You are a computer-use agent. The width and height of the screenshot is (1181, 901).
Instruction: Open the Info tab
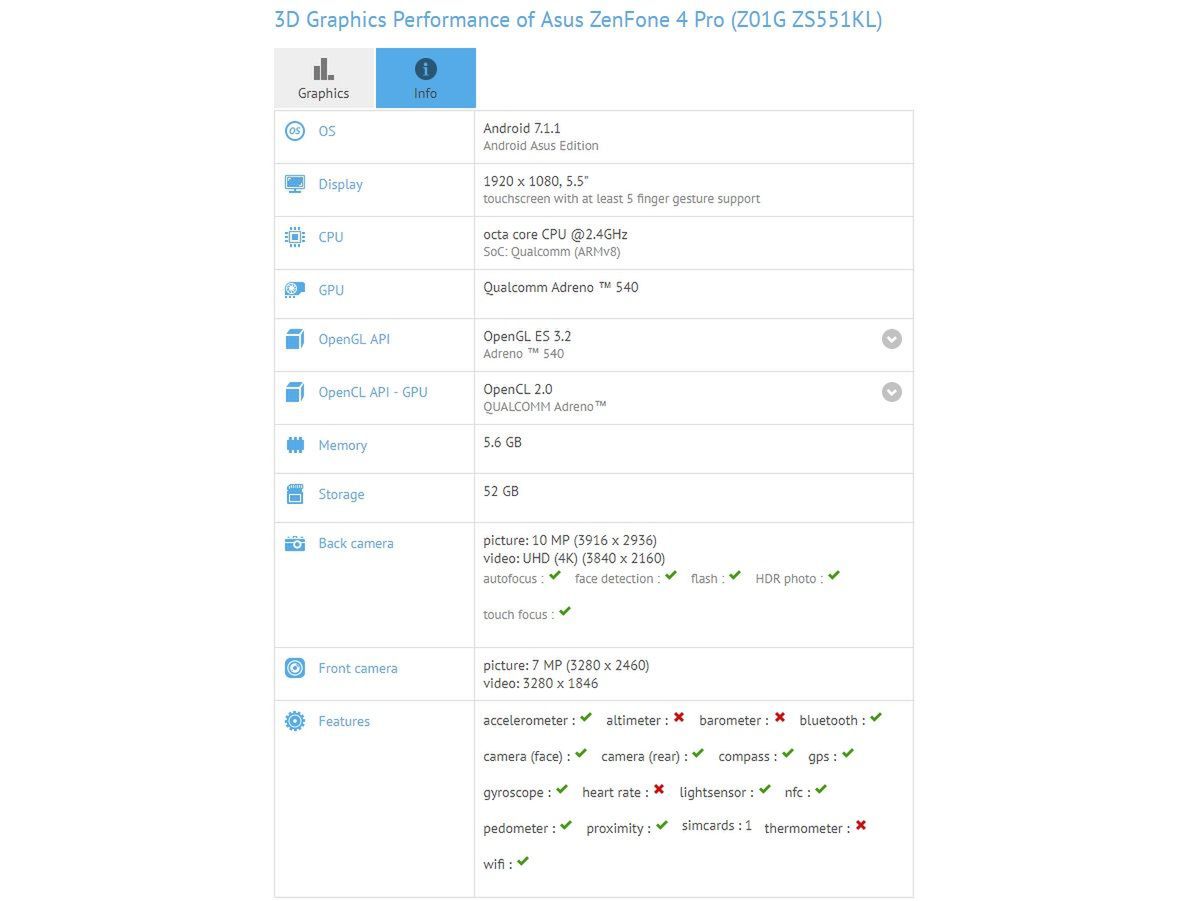(426, 78)
